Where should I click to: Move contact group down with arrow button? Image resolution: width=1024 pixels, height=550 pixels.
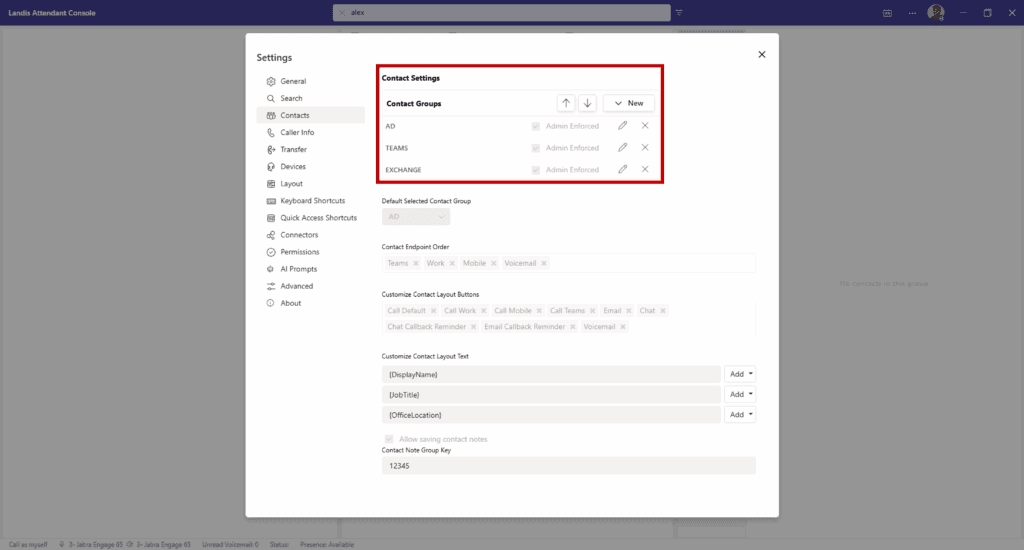[x=587, y=103]
